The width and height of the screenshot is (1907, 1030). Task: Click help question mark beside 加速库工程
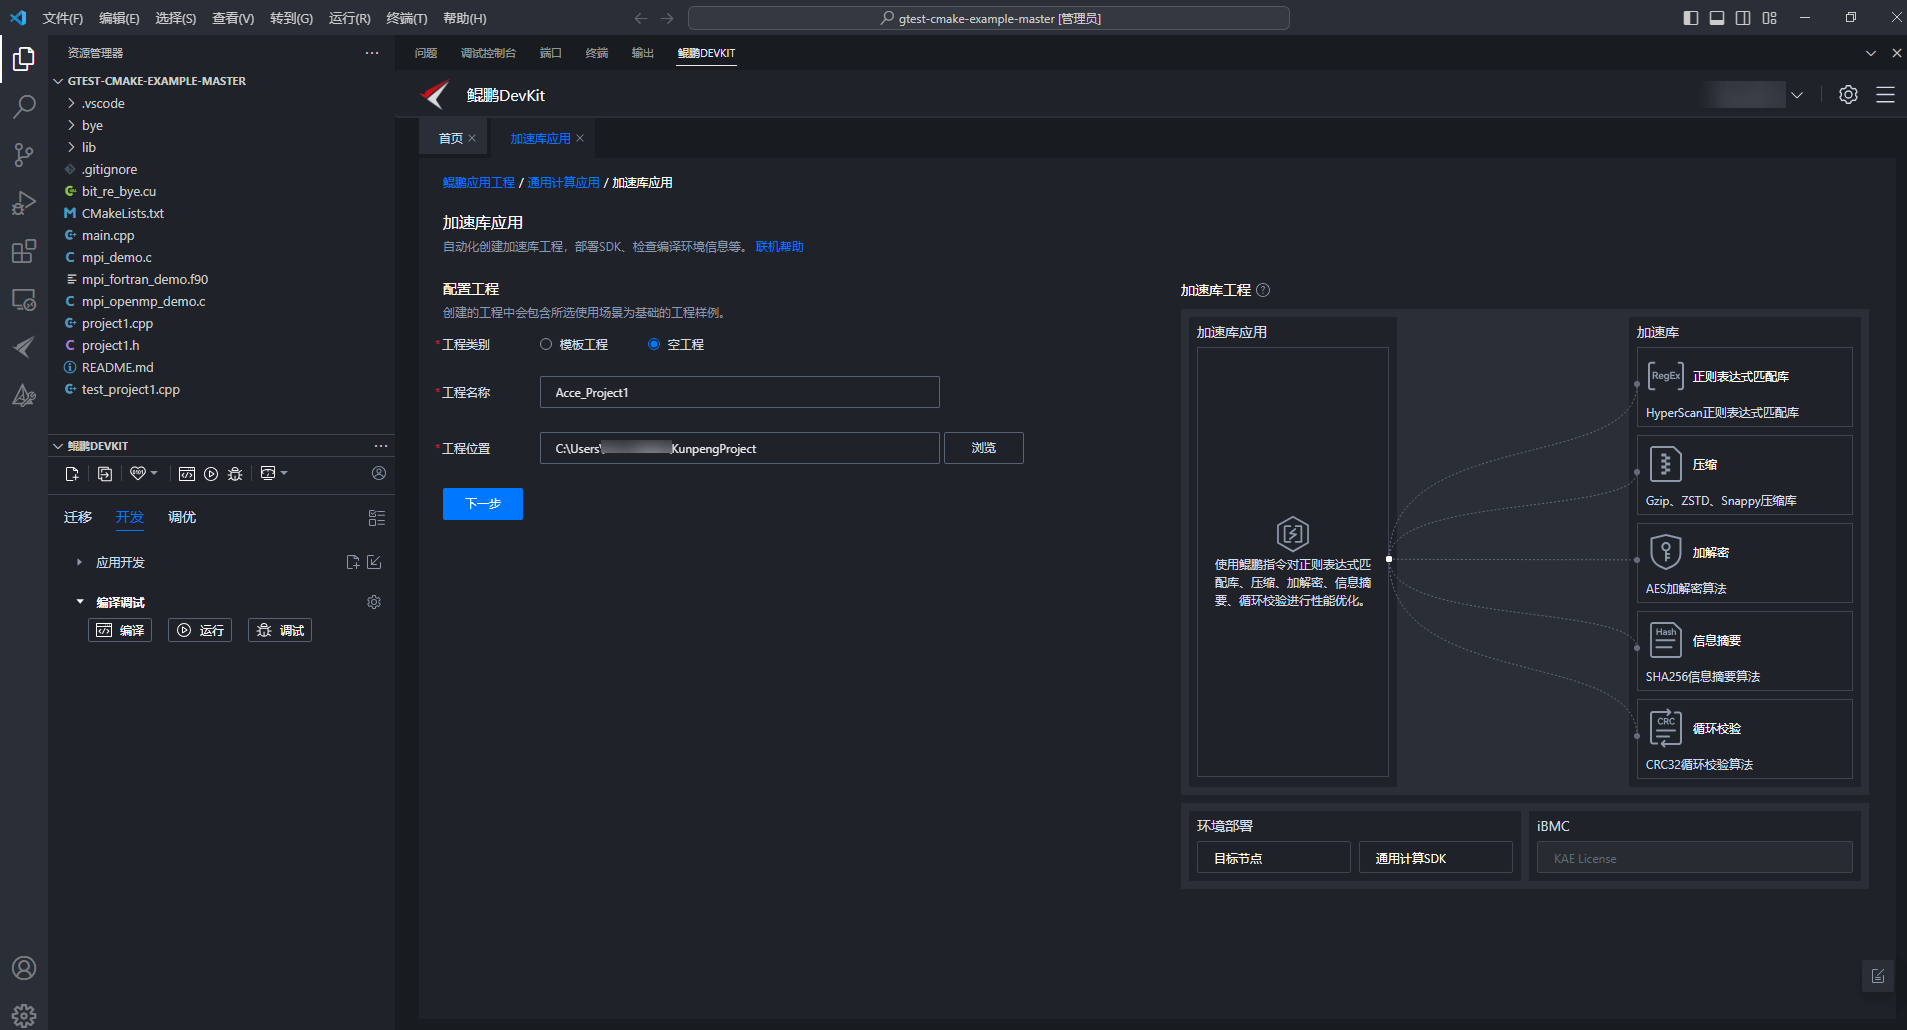(x=1263, y=290)
